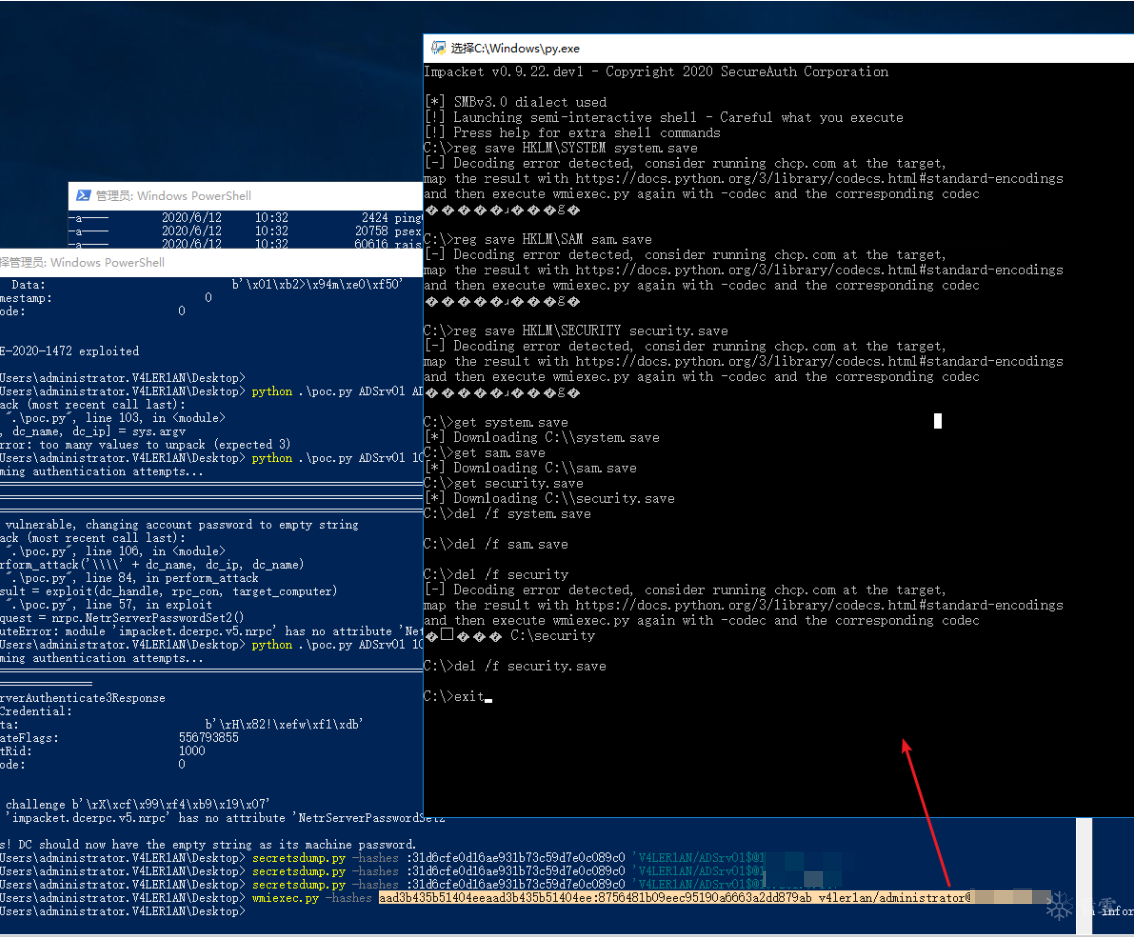Image resolution: width=1135 pixels, height=937 pixels.
Task: Click 'Launching semi-interactive shell' line
Action: pos(664,117)
